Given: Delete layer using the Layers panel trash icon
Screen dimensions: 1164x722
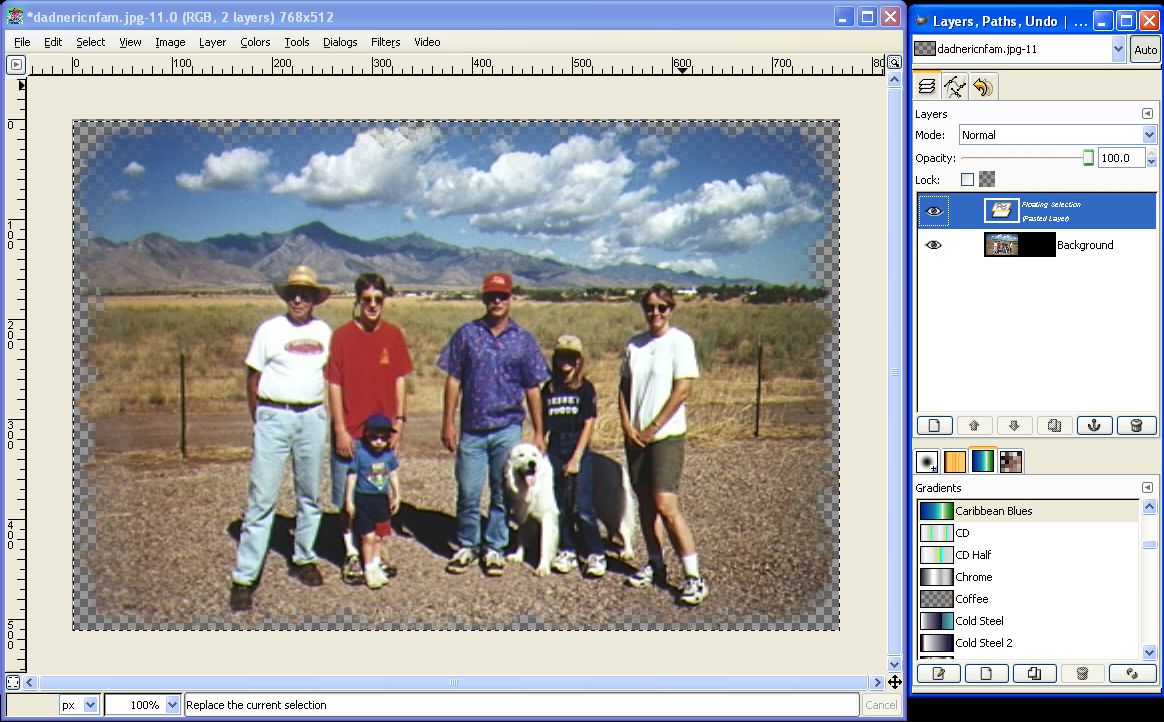Looking at the screenshot, I should (x=1135, y=425).
